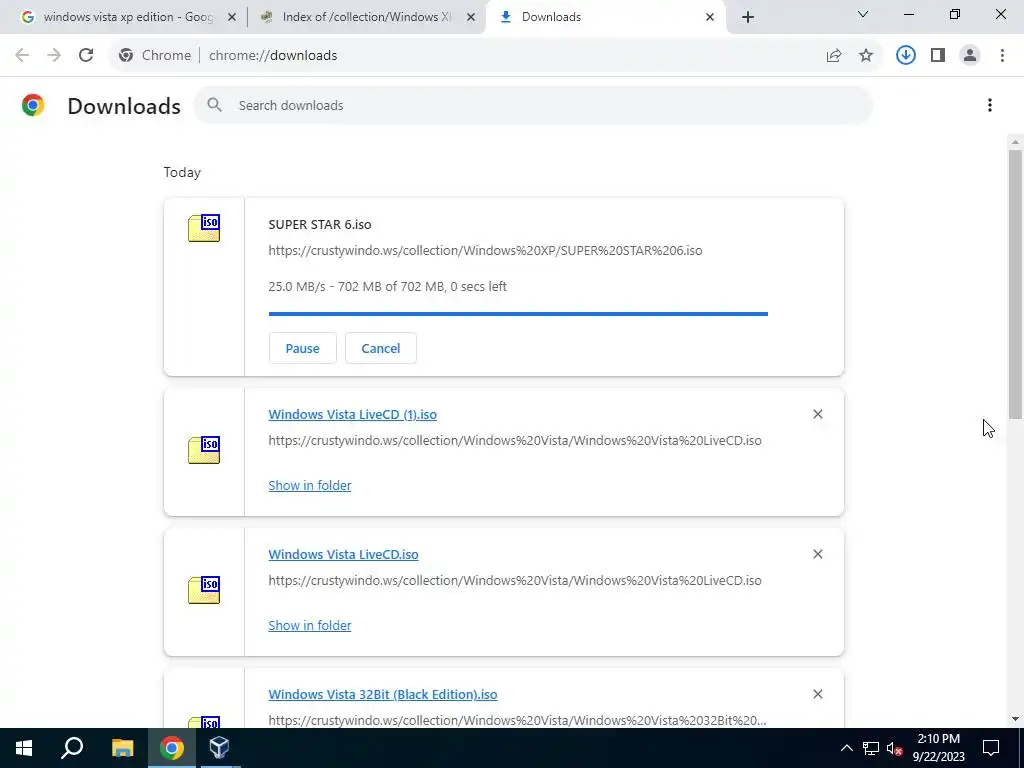Click the SUPER STAR 6.iso source URL
Viewport: 1024px width, 768px height.
[485, 251]
